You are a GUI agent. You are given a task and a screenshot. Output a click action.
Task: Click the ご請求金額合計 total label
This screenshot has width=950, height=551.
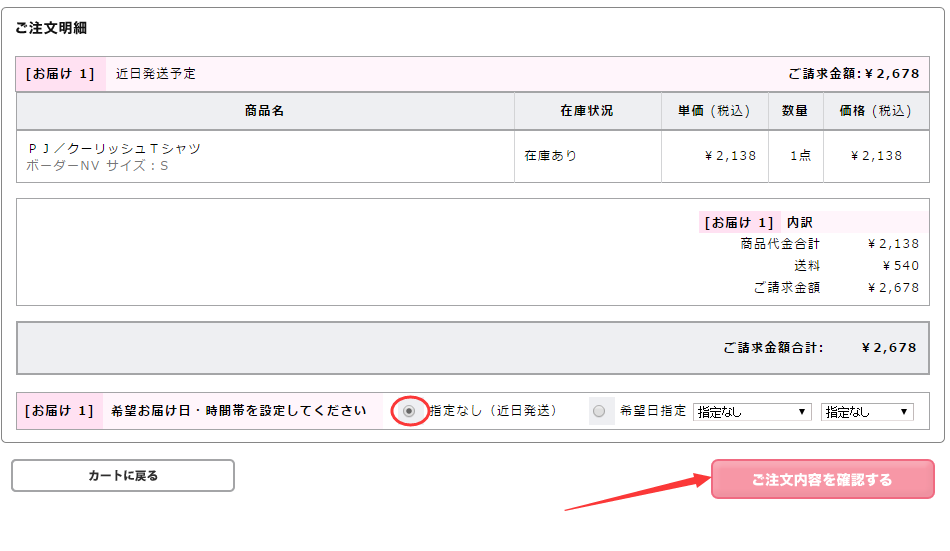(x=773, y=348)
